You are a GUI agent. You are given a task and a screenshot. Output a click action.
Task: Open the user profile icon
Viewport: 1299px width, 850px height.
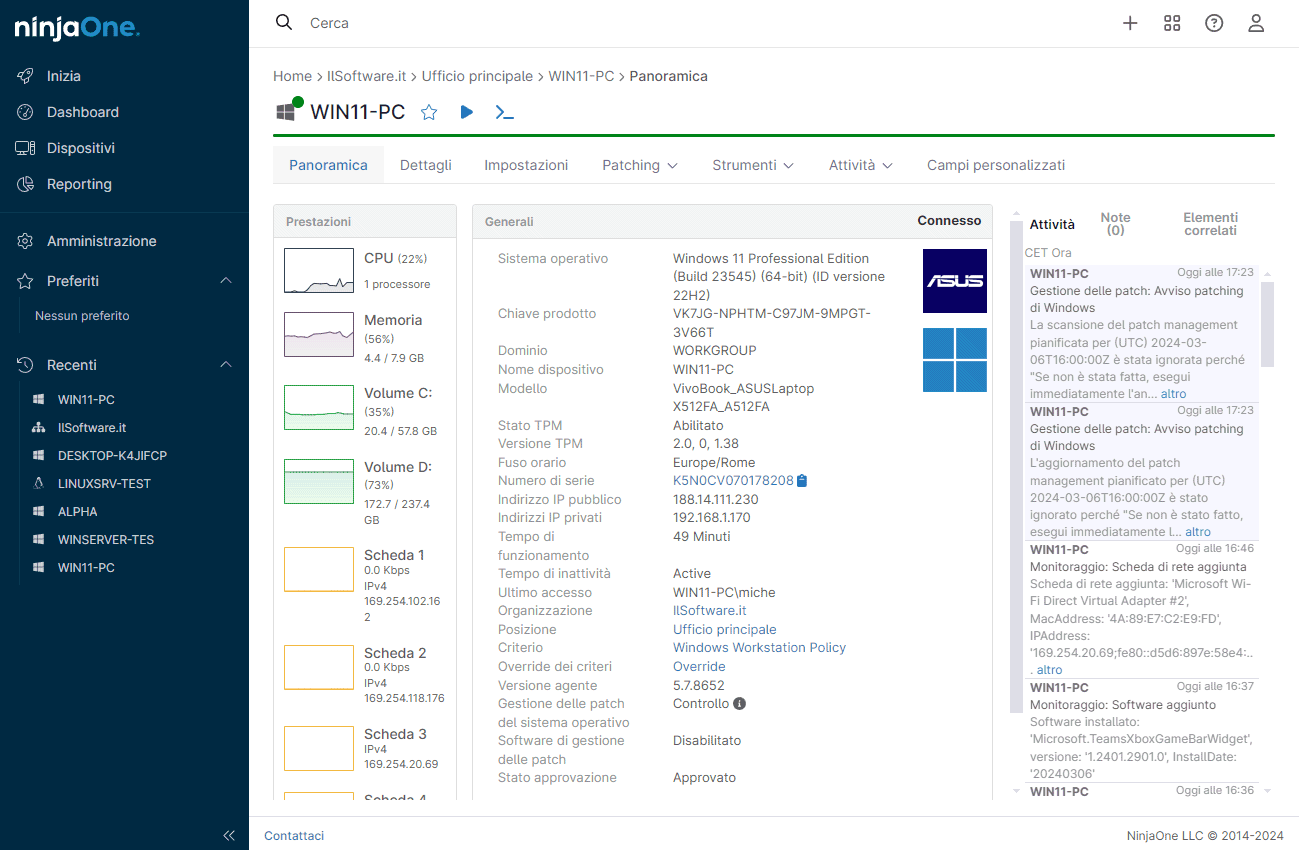(1256, 23)
